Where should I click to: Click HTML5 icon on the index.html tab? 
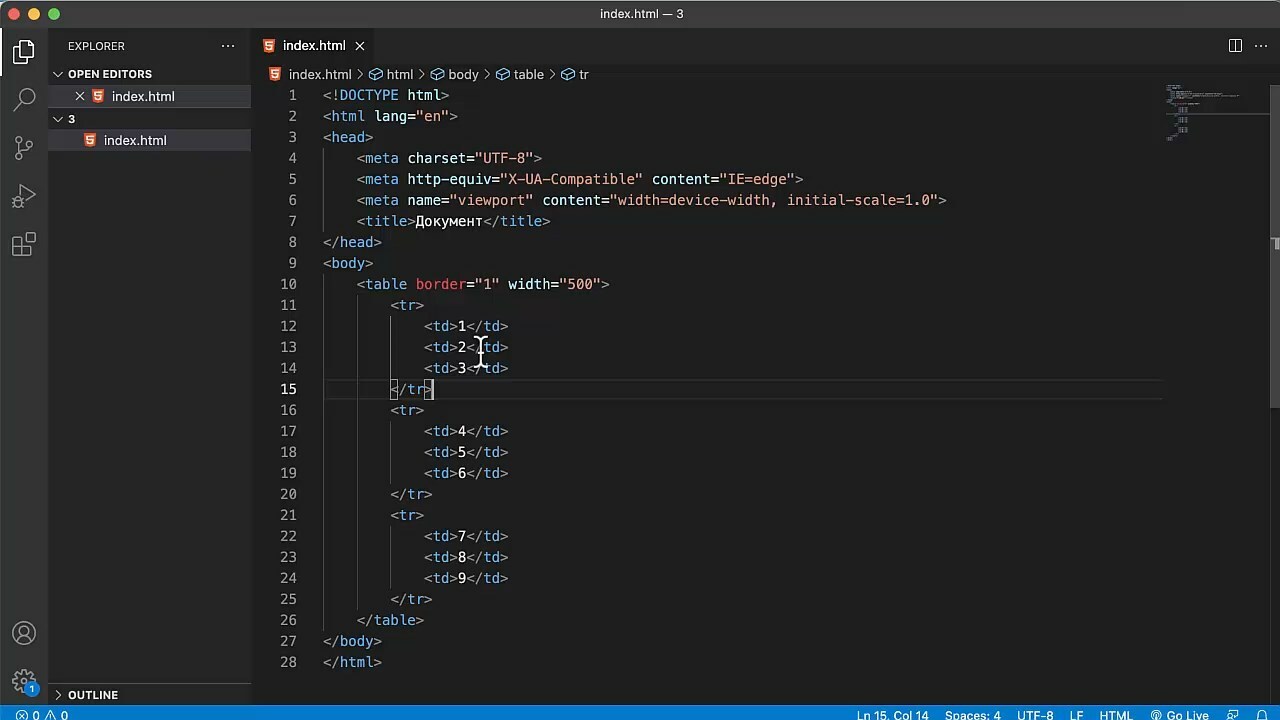coord(269,46)
